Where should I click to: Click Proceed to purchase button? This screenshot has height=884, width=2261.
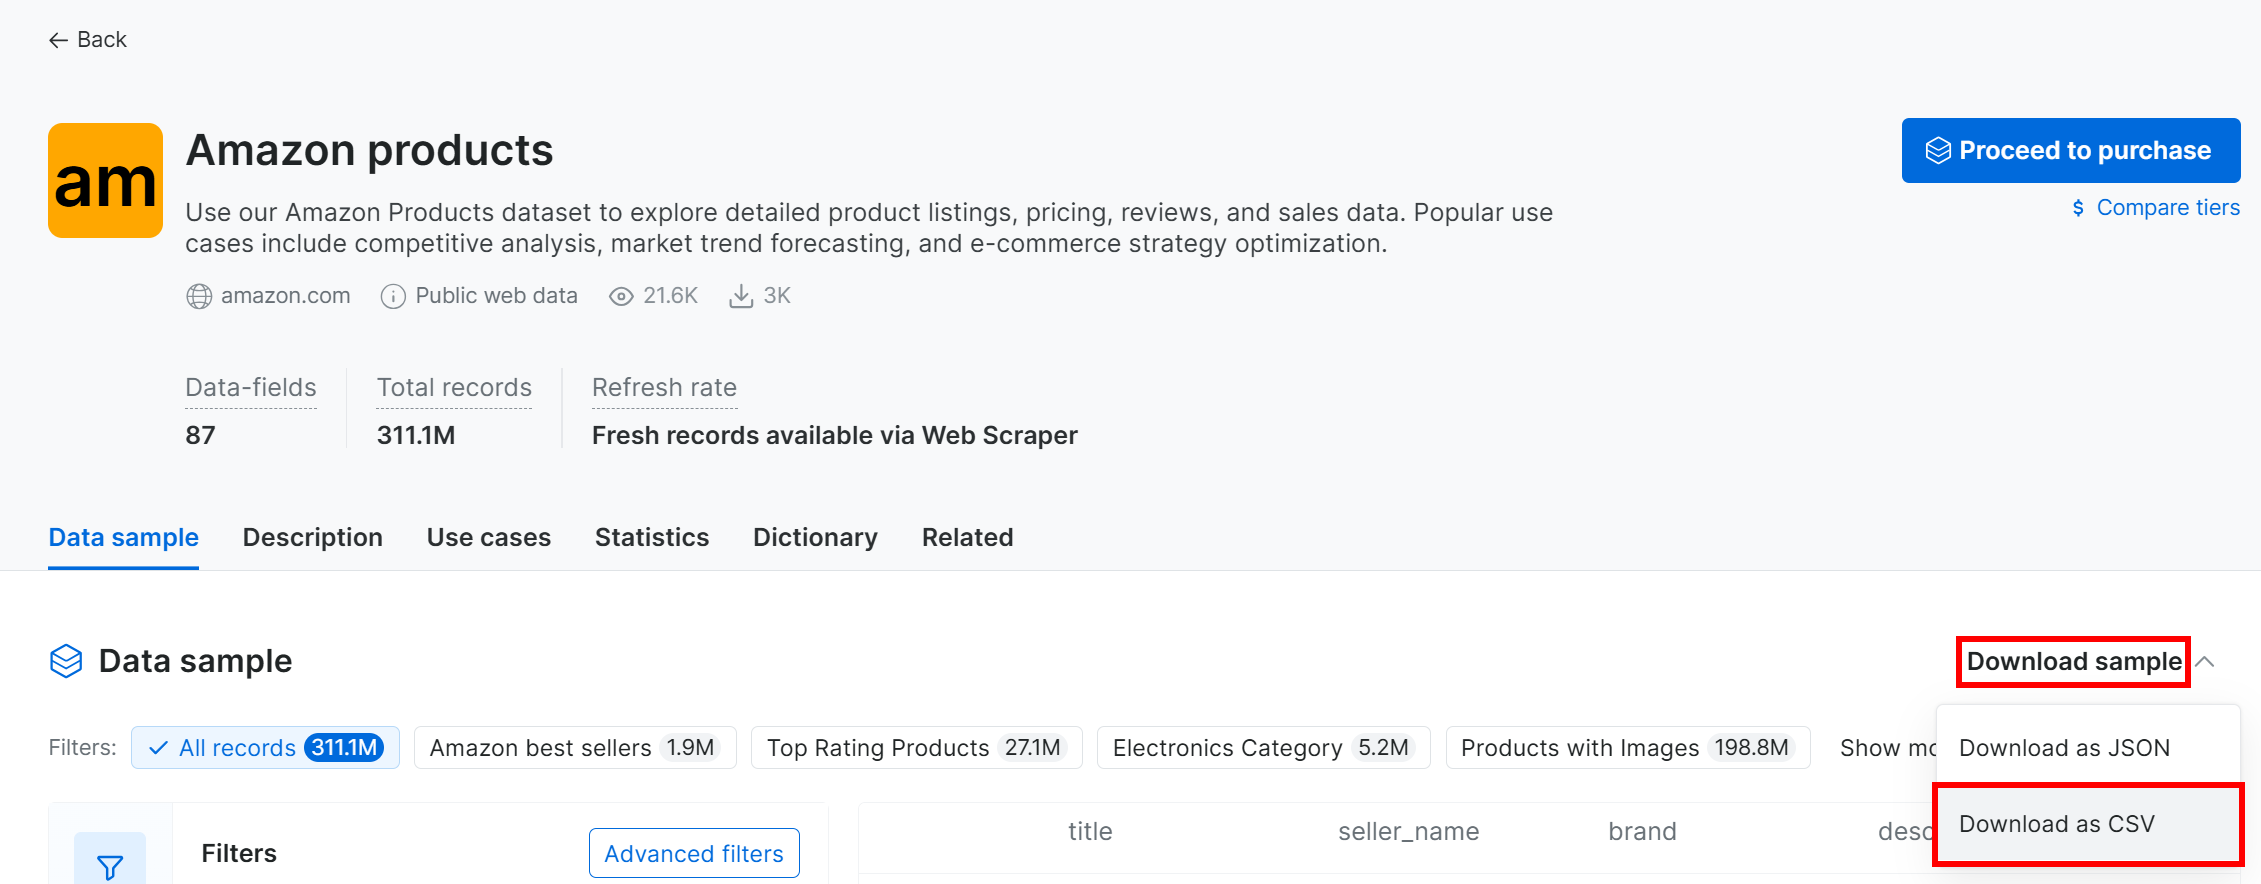point(2070,150)
